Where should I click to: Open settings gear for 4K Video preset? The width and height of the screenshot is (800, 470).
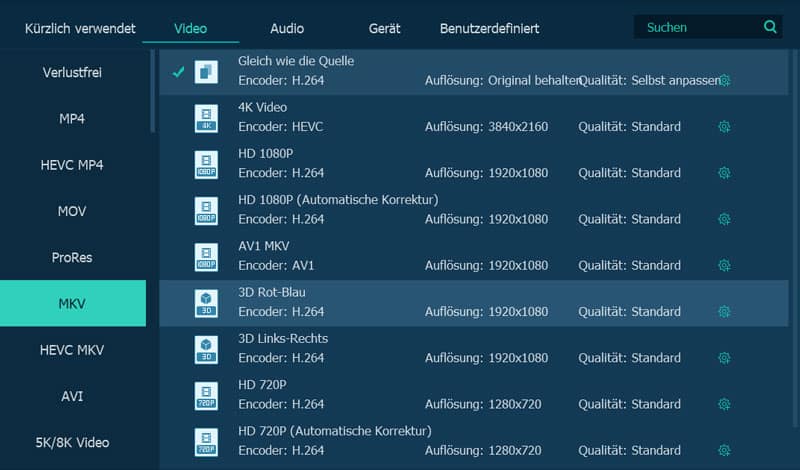724,127
